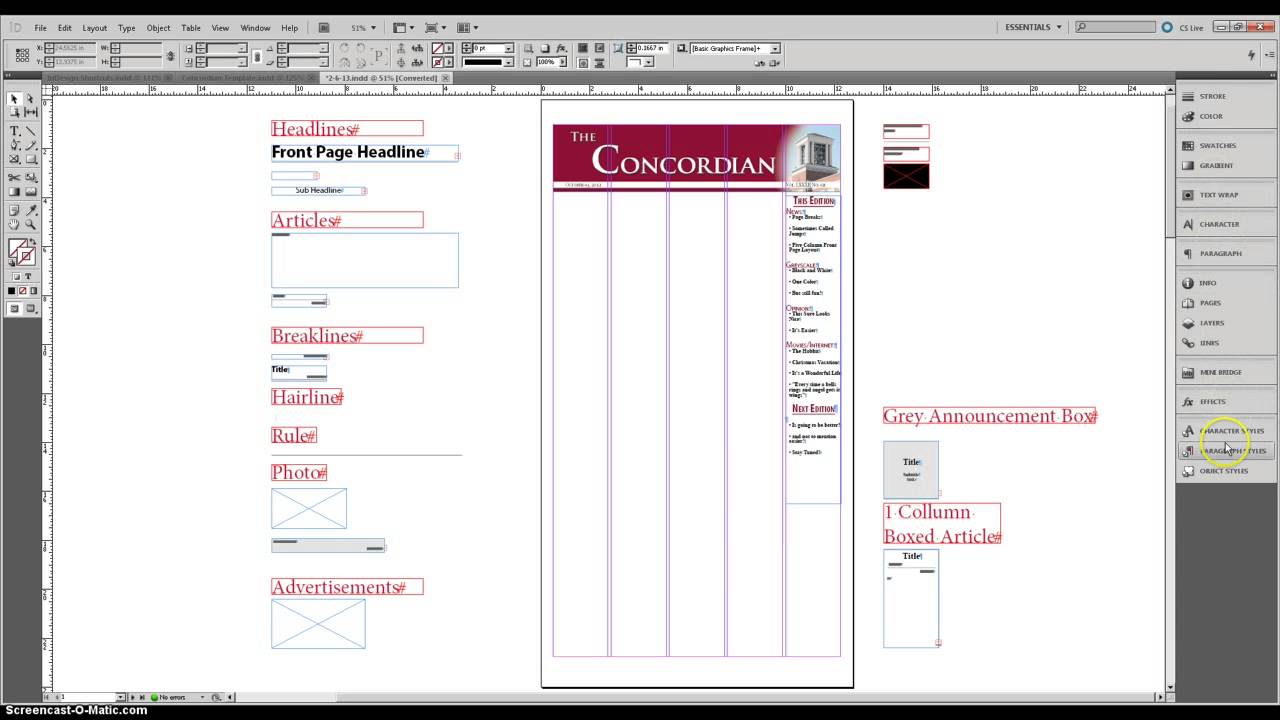Select the Gradient Feather tool

[x=30, y=191]
